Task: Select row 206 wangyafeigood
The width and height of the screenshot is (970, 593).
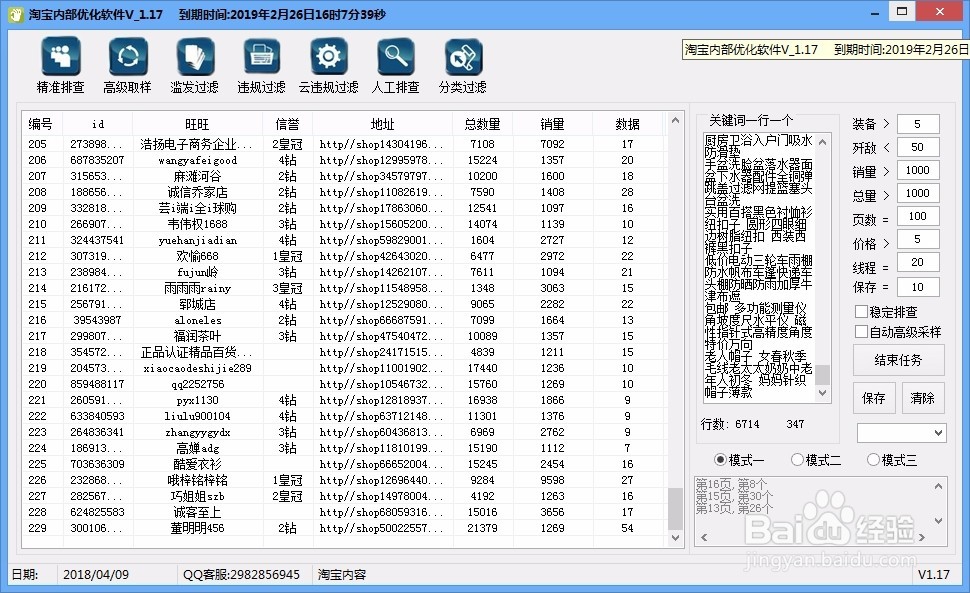Action: 343,160
